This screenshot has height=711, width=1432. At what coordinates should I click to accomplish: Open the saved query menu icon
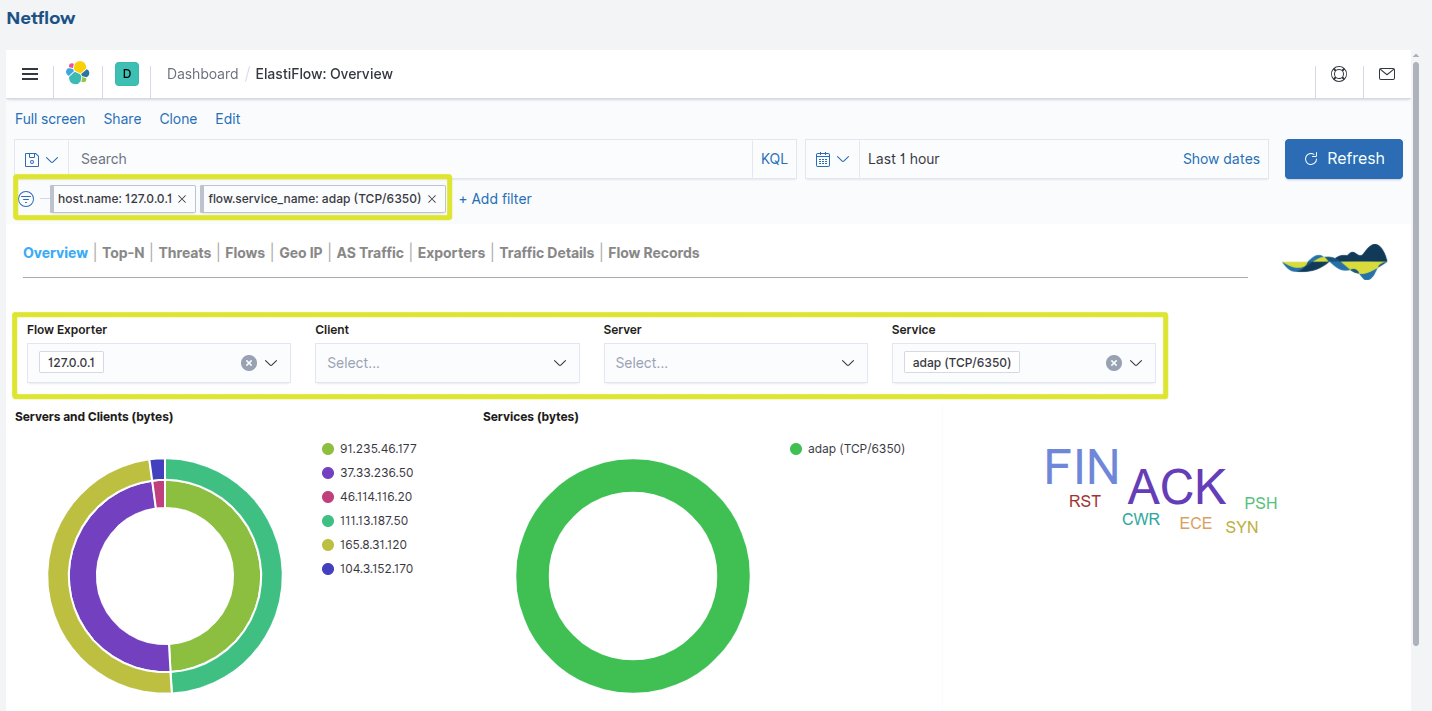point(42,159)
